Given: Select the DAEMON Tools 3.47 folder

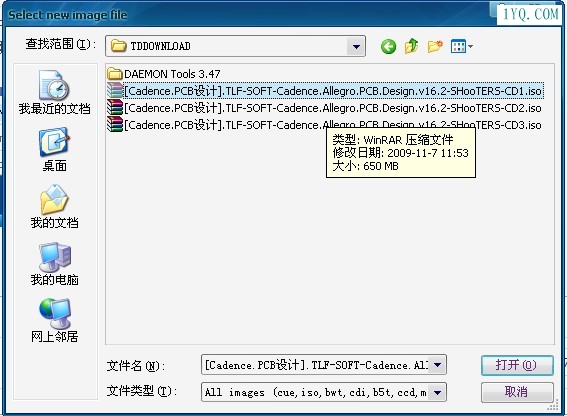Looking at the screenshot, I should tap(164, 74).
